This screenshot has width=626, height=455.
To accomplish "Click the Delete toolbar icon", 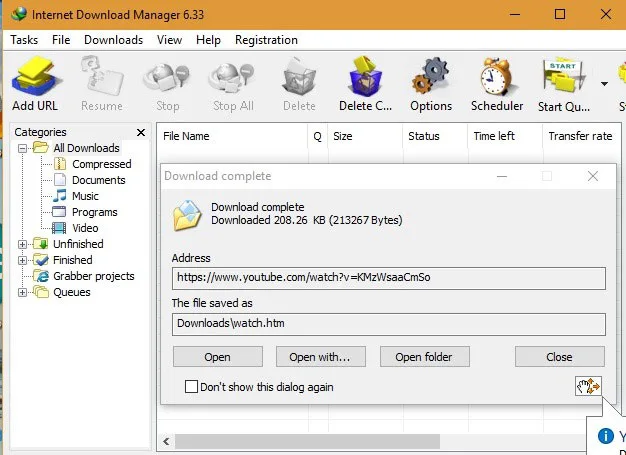I will [x=299, y=76].
